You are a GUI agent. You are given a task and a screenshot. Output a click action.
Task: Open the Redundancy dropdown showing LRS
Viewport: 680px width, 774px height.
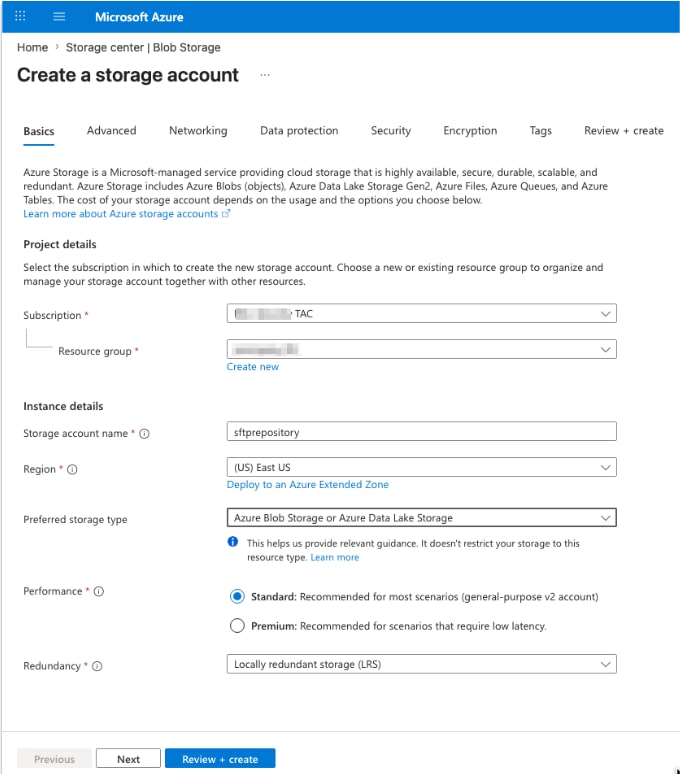pyautogui.click(x=421, y=664)
